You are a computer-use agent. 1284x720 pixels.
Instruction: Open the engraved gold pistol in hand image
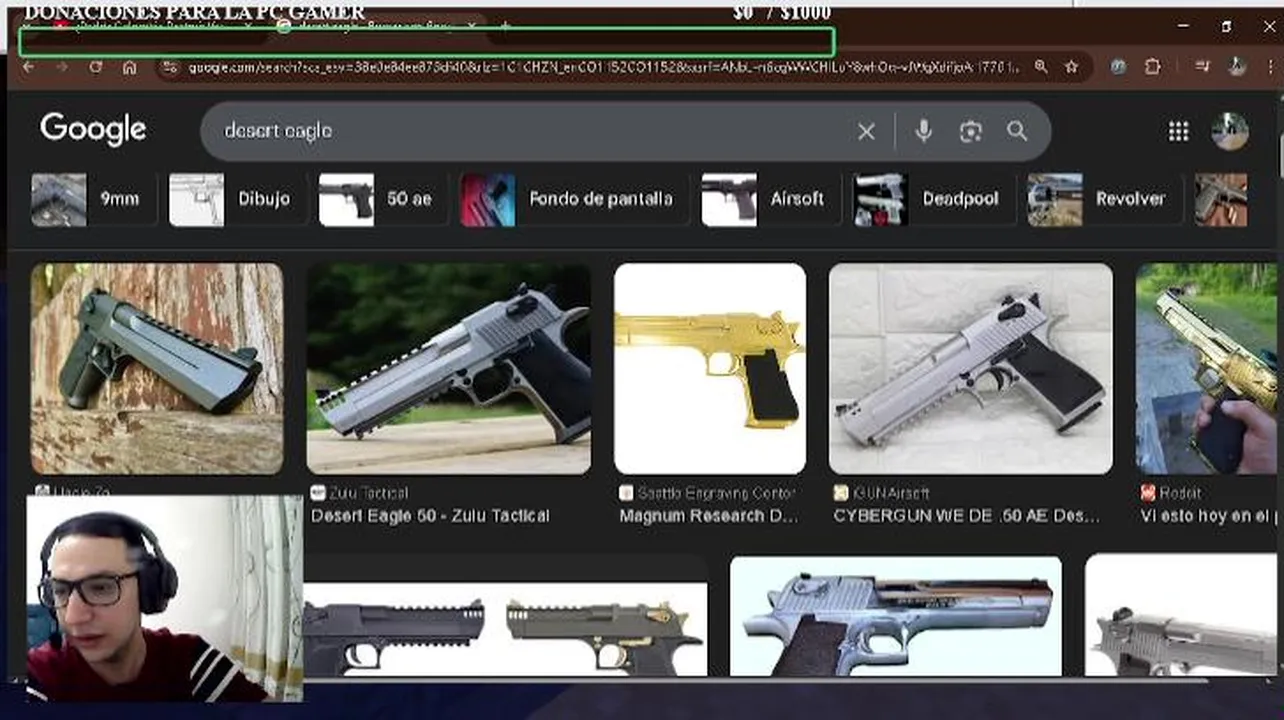click(x=1206, y=368)
